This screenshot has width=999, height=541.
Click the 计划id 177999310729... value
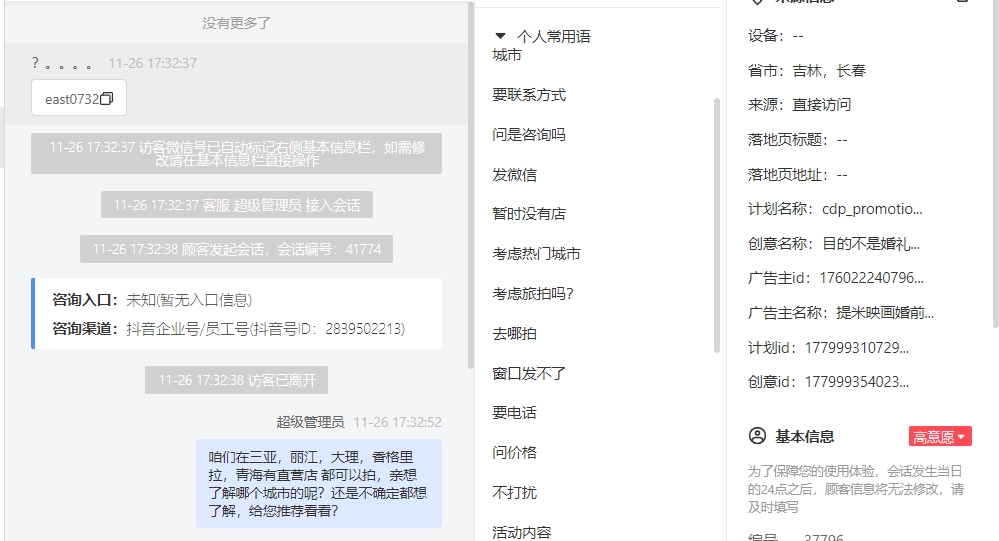tap(857, 347)
